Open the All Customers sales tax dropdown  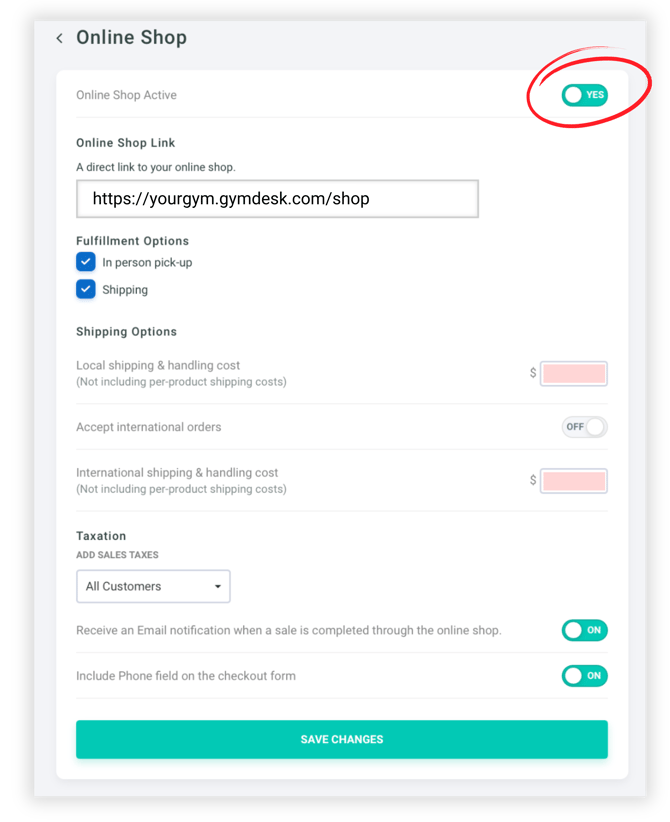pyautogui.click(x=153, y=587)
